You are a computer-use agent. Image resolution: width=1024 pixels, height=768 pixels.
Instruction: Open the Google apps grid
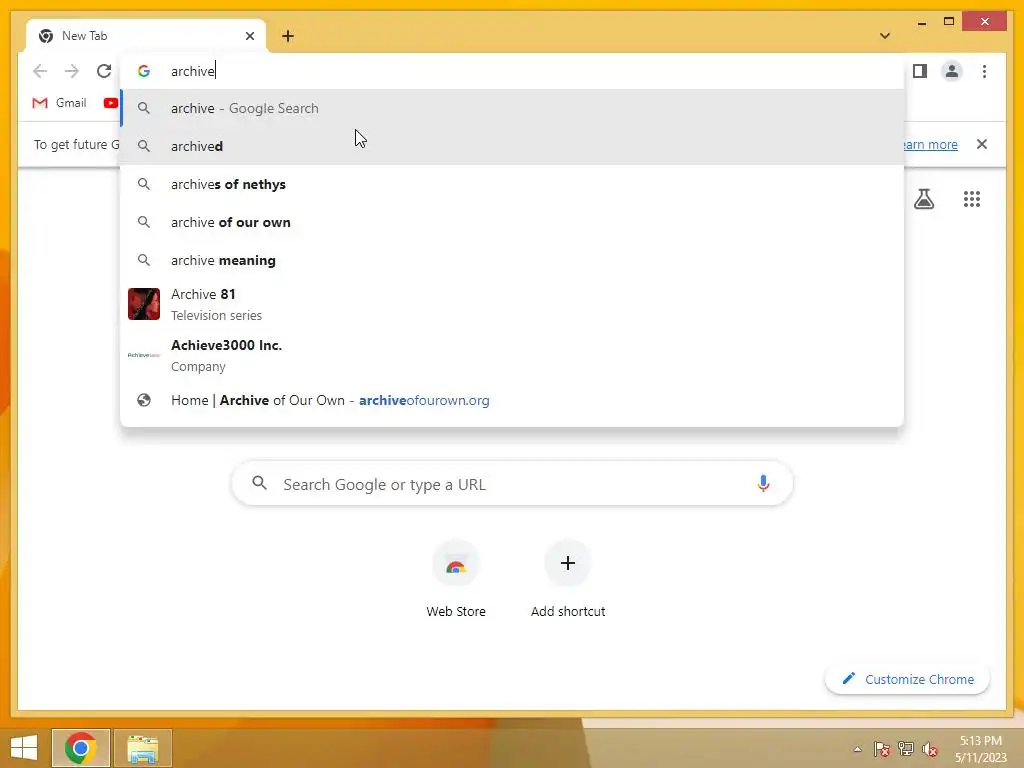[972, 199]
